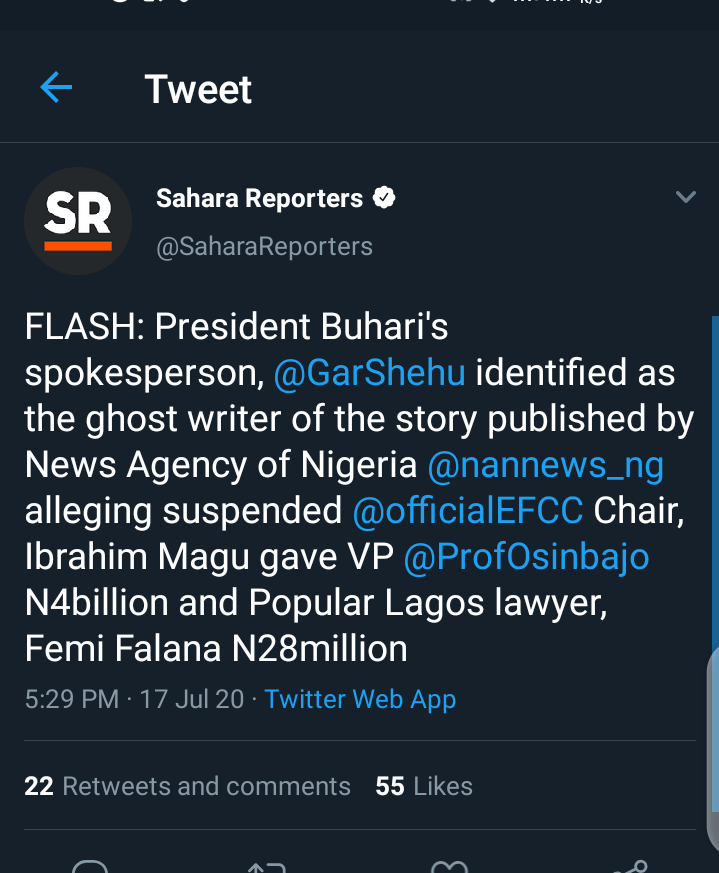The image size is (719, 873).
Task: Reply to the tweet with comment icon
Action: point(90,866)
